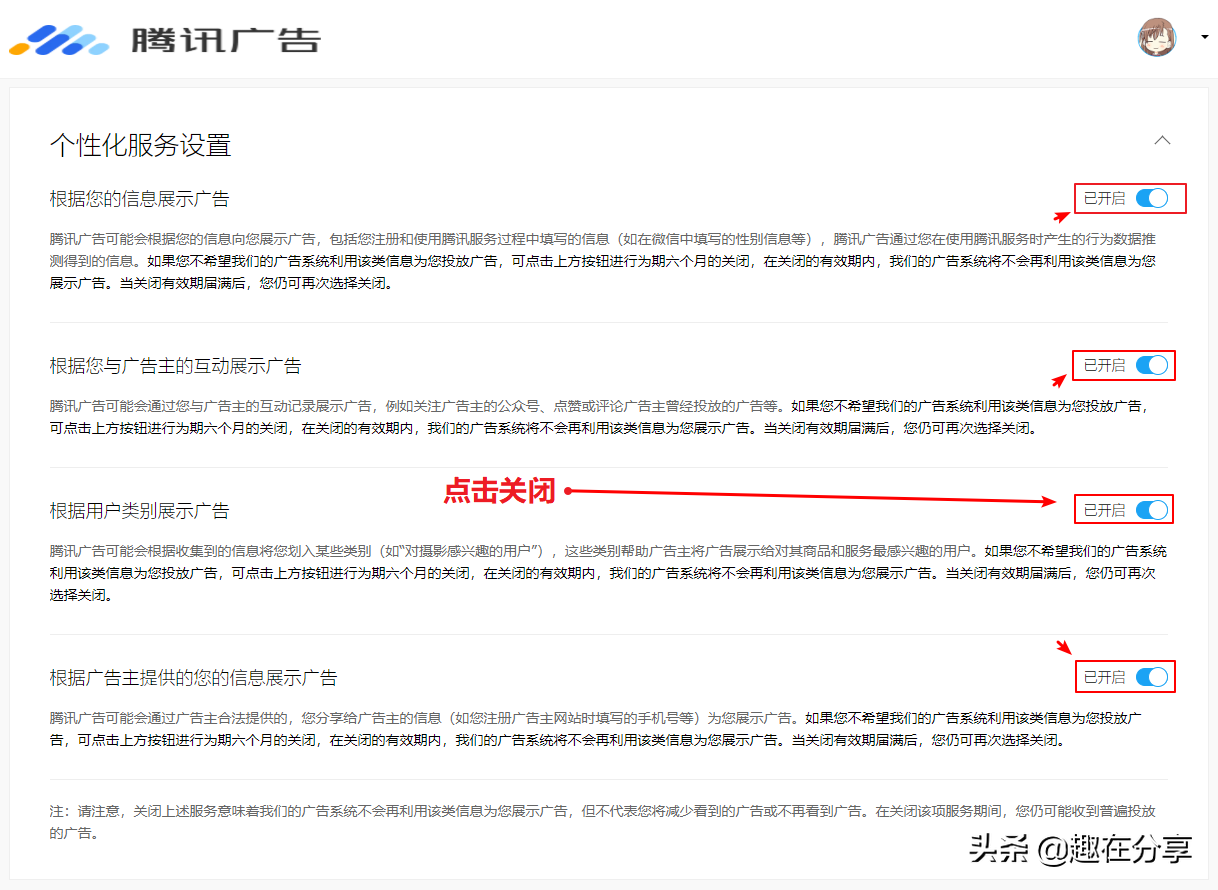Click the 根据您与广告主的互动展示广告 title

click(176, 366)
